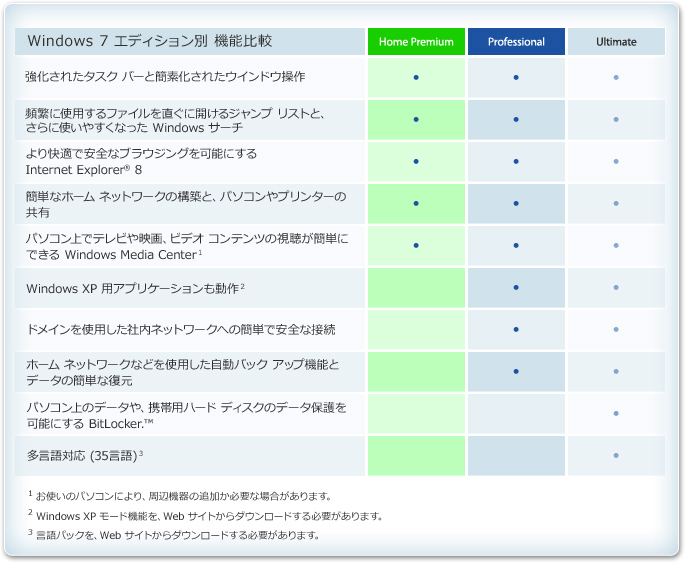This screenshot has height=563, width=685.
Task: Click the Ultimate dot in the BitLocker row
Action: tap(616, 413)
